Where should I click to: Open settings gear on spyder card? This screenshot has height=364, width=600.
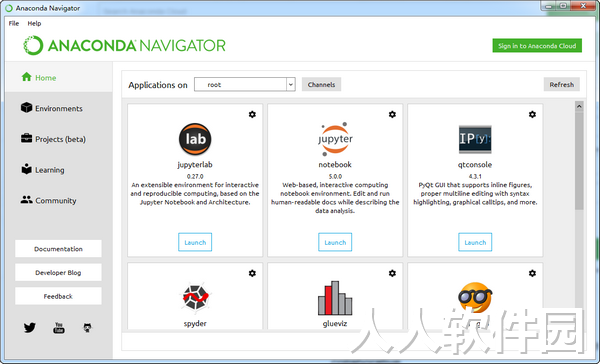[252, 273]
